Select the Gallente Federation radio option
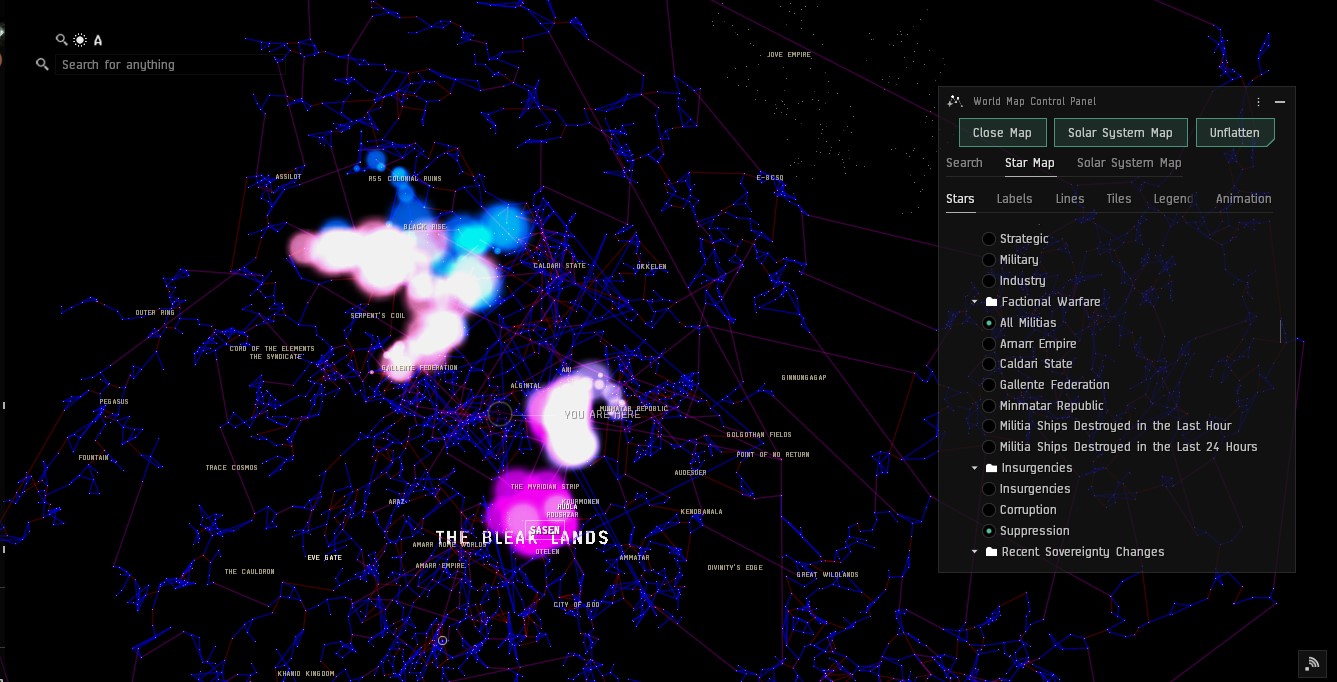This screenshot has height=682, width=1337. (989, 385)
